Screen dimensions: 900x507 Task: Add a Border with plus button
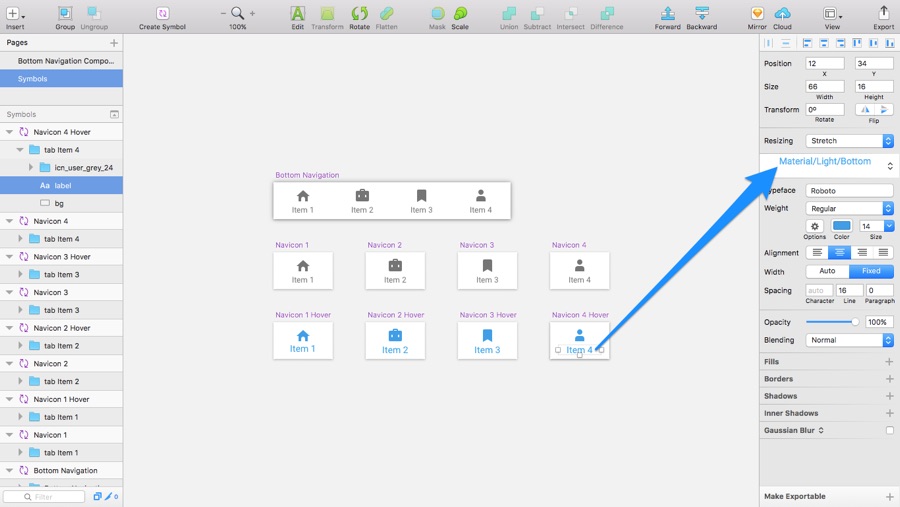[x=889, y=379]
